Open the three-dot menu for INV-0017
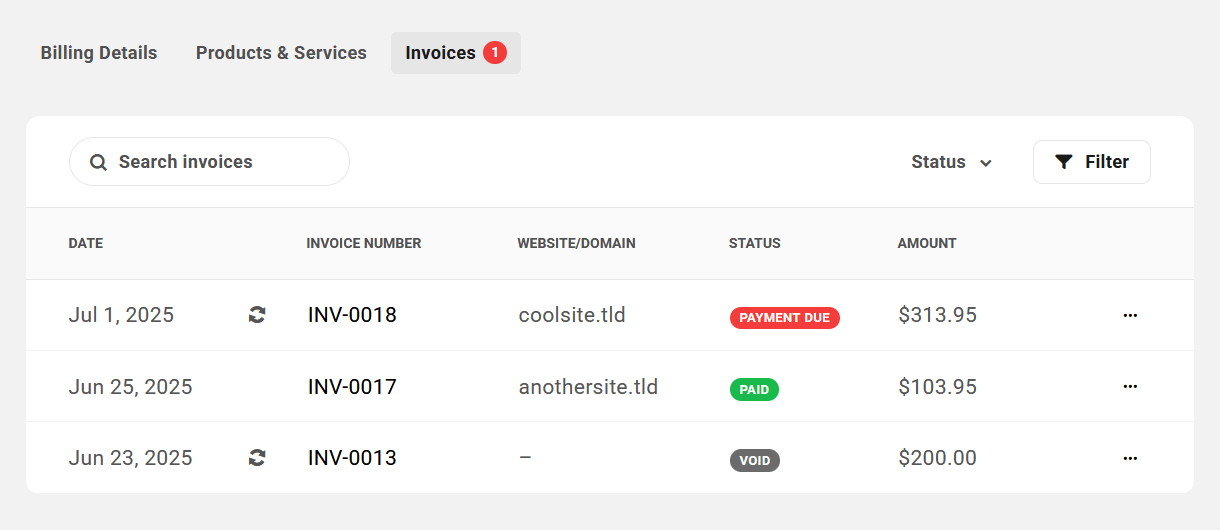 pos(1130,386)
